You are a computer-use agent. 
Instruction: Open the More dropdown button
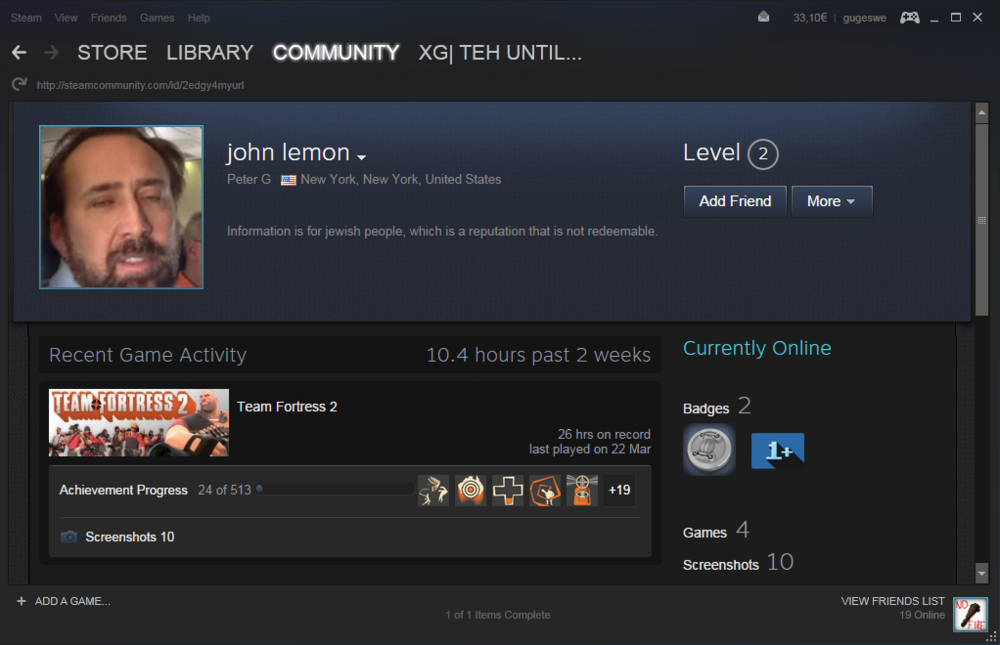point(832,202)
